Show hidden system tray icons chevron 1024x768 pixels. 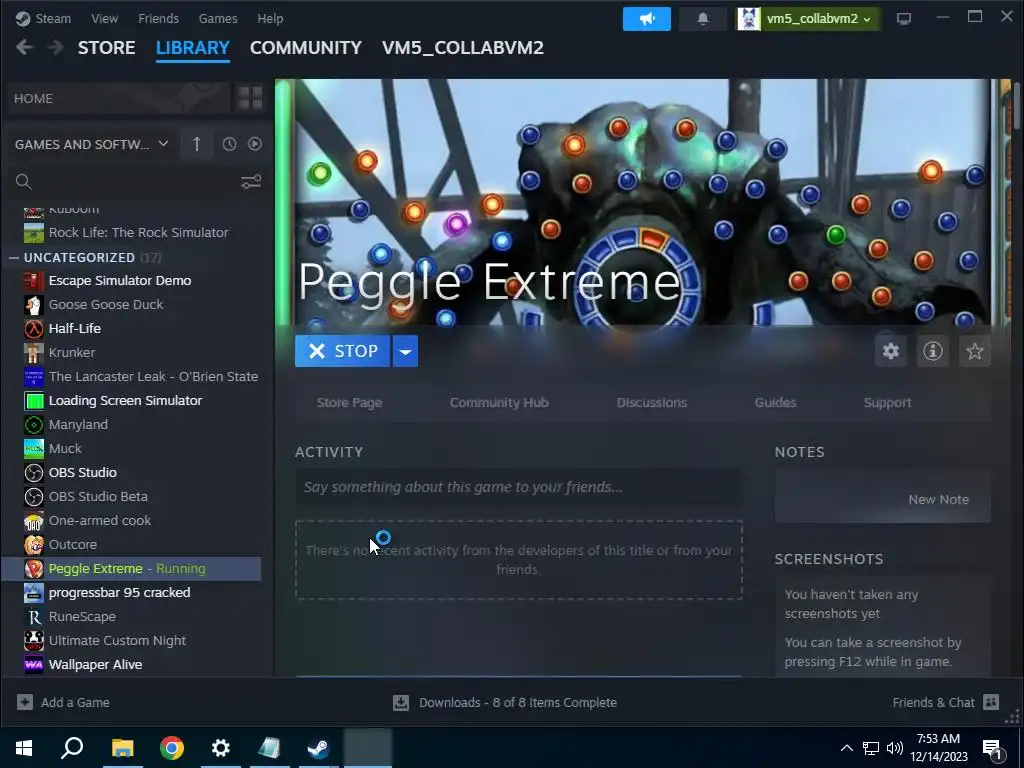coord(846,748)
